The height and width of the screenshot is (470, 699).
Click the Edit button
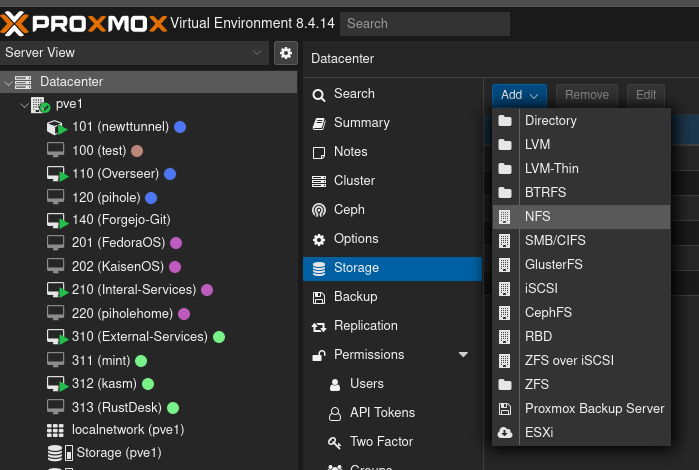click(646, 95)
